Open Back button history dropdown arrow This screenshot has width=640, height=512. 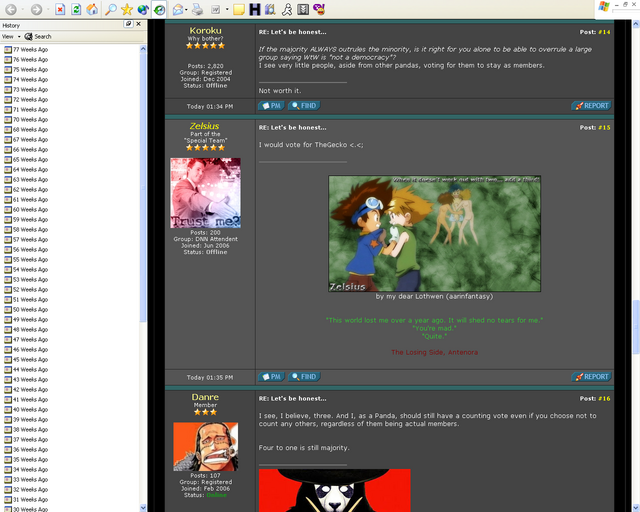tap(23, 9)
